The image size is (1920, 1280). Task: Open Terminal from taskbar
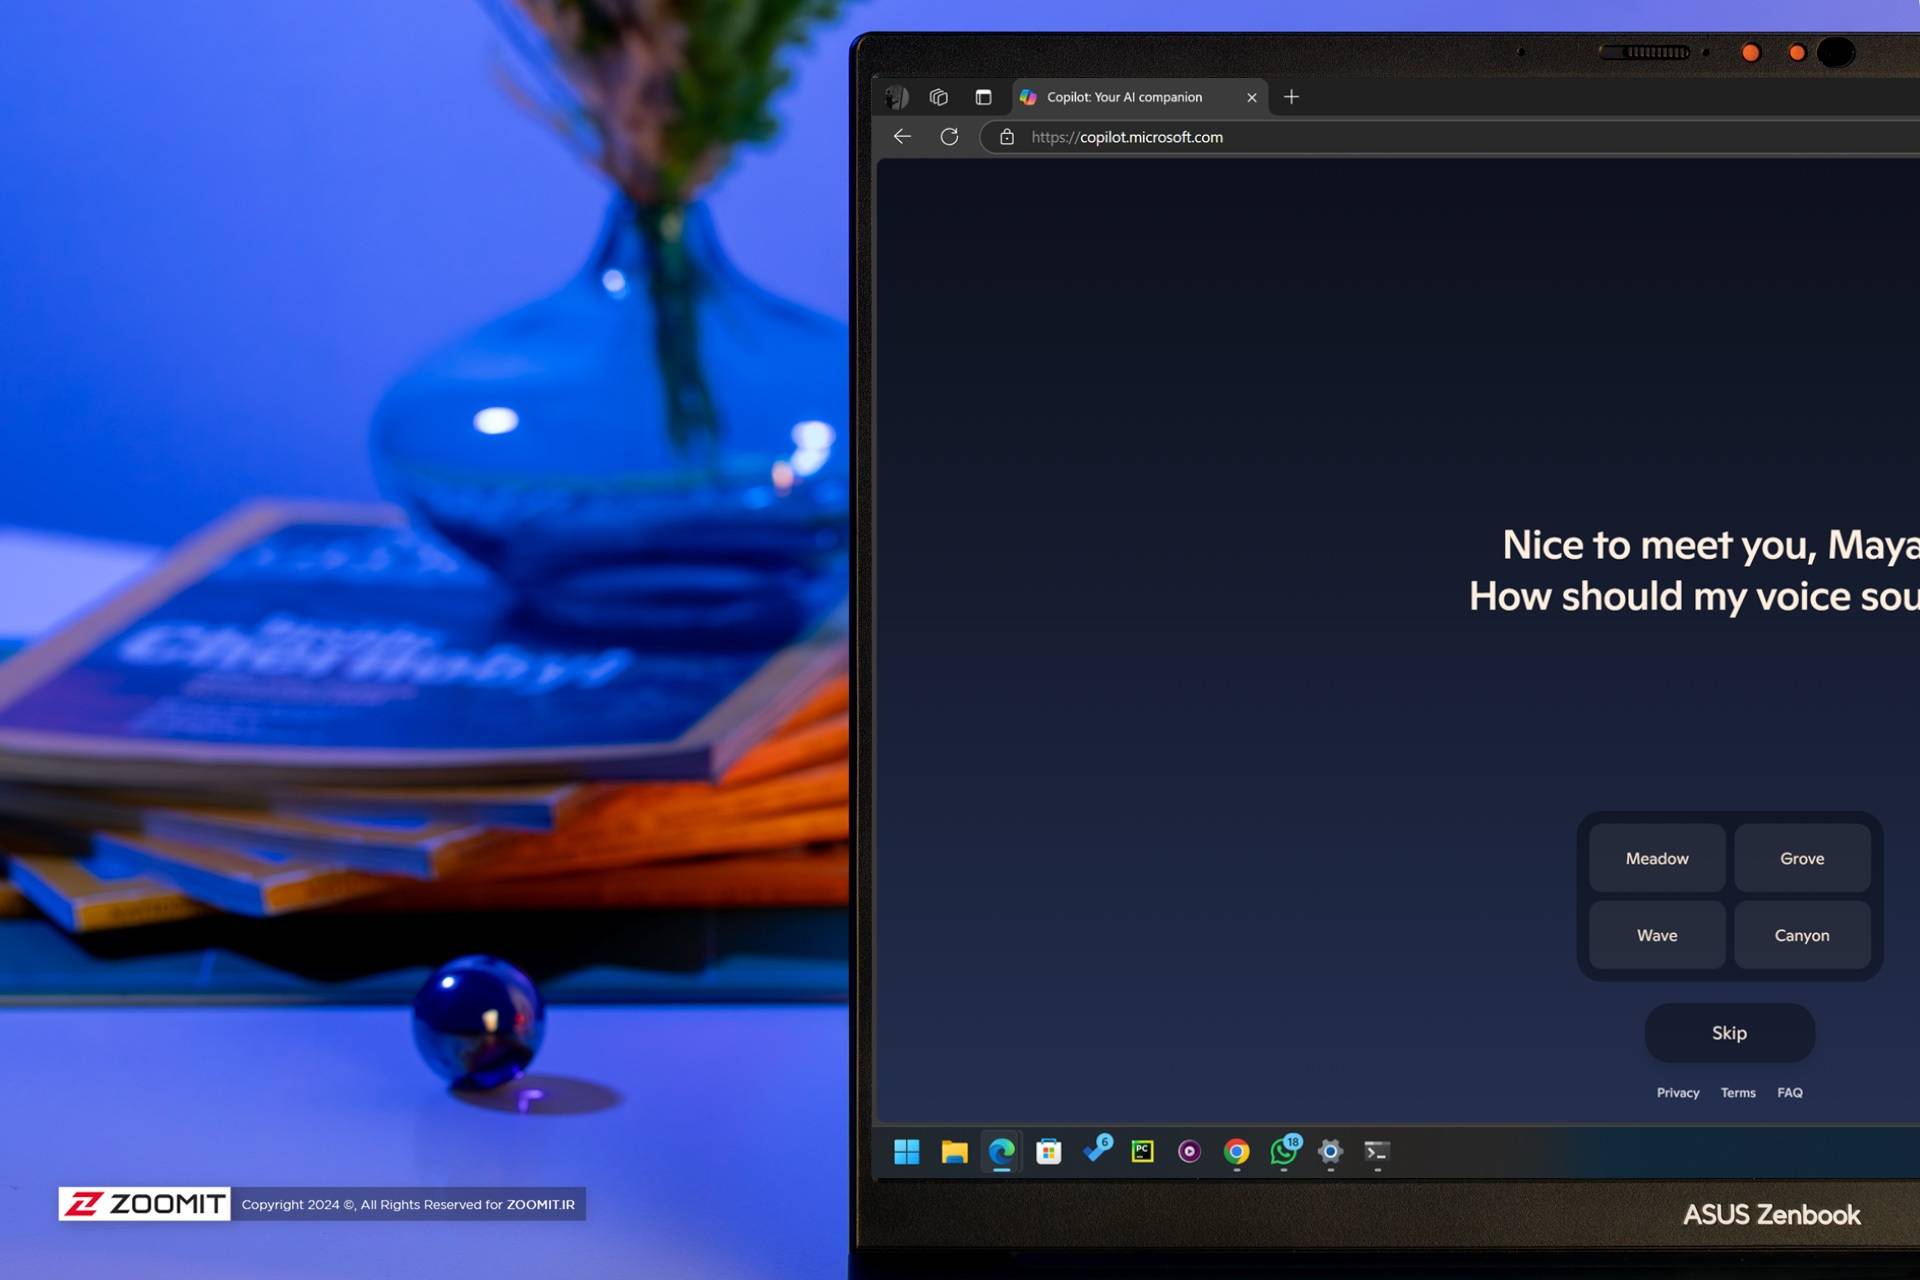tap(1376, 1151)
